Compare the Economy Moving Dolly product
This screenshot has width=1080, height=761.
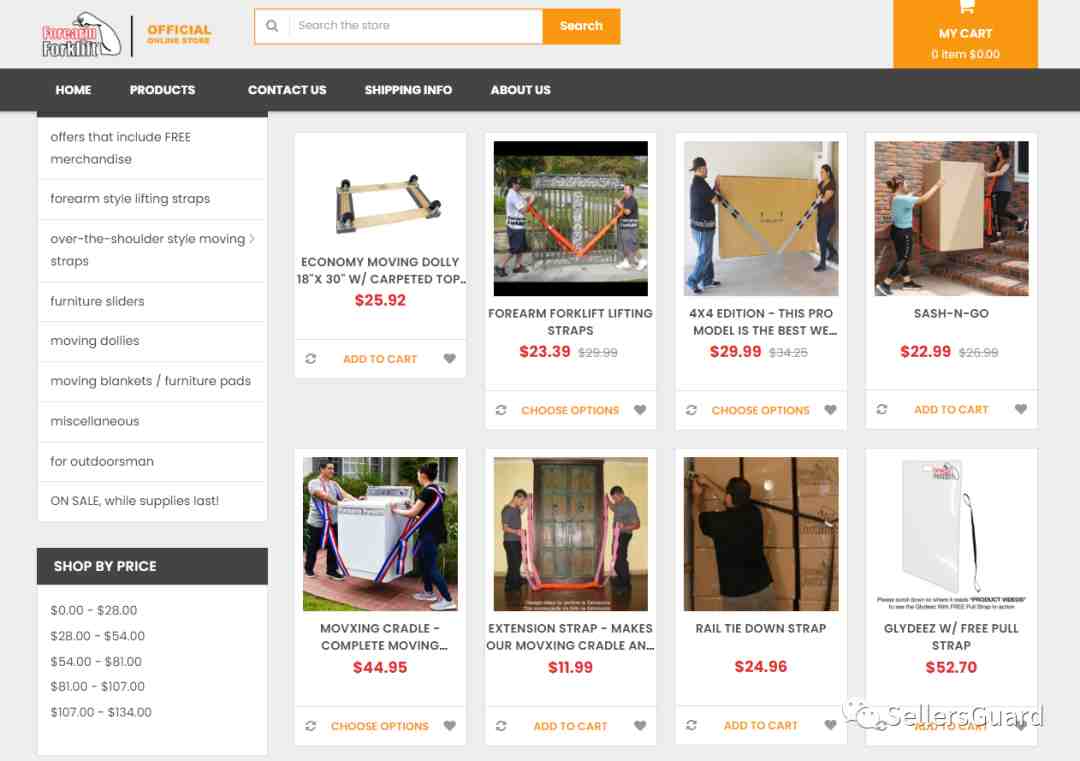point(311,359)
